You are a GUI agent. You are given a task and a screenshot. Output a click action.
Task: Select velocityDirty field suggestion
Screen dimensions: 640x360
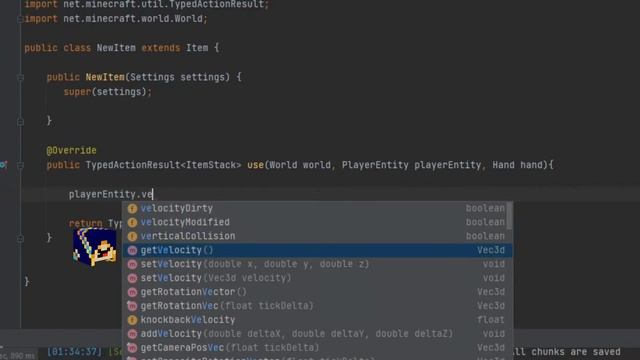click(x=317, y=208)
